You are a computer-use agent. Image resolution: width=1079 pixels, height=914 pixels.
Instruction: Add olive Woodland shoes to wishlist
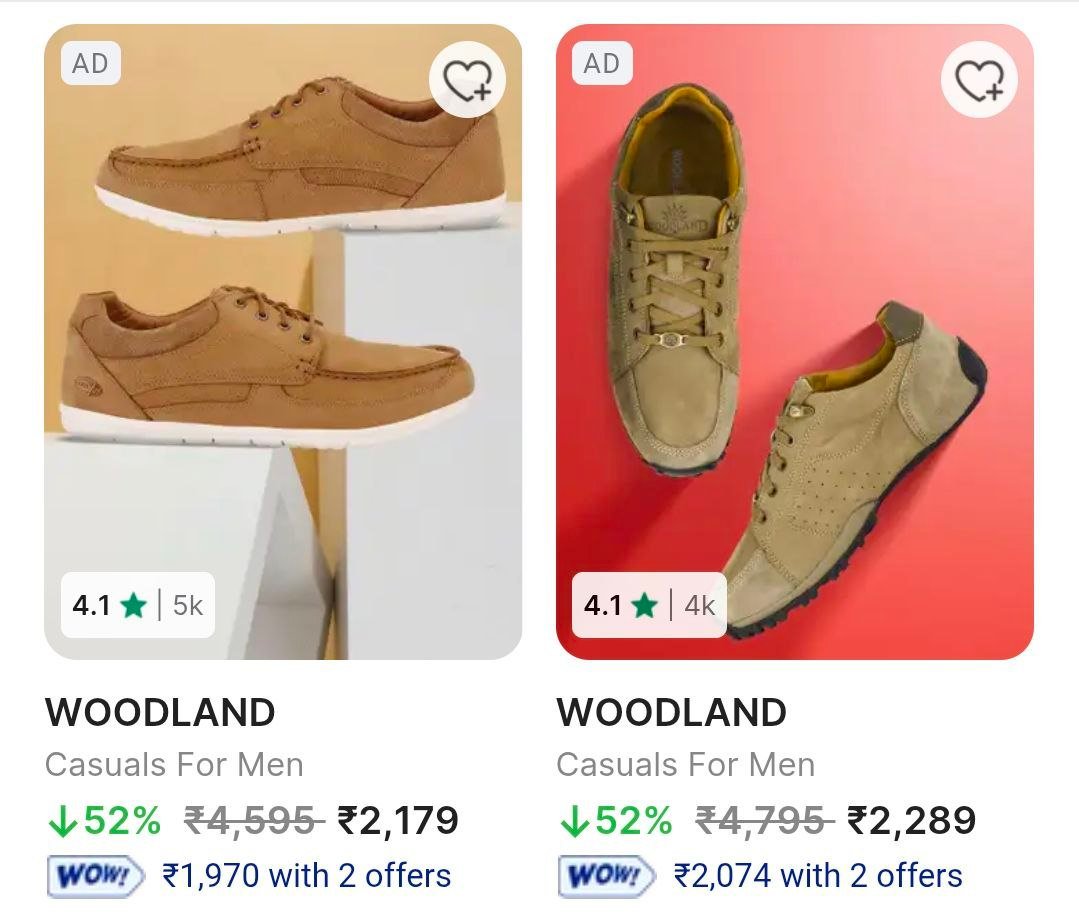click(979, 80)
